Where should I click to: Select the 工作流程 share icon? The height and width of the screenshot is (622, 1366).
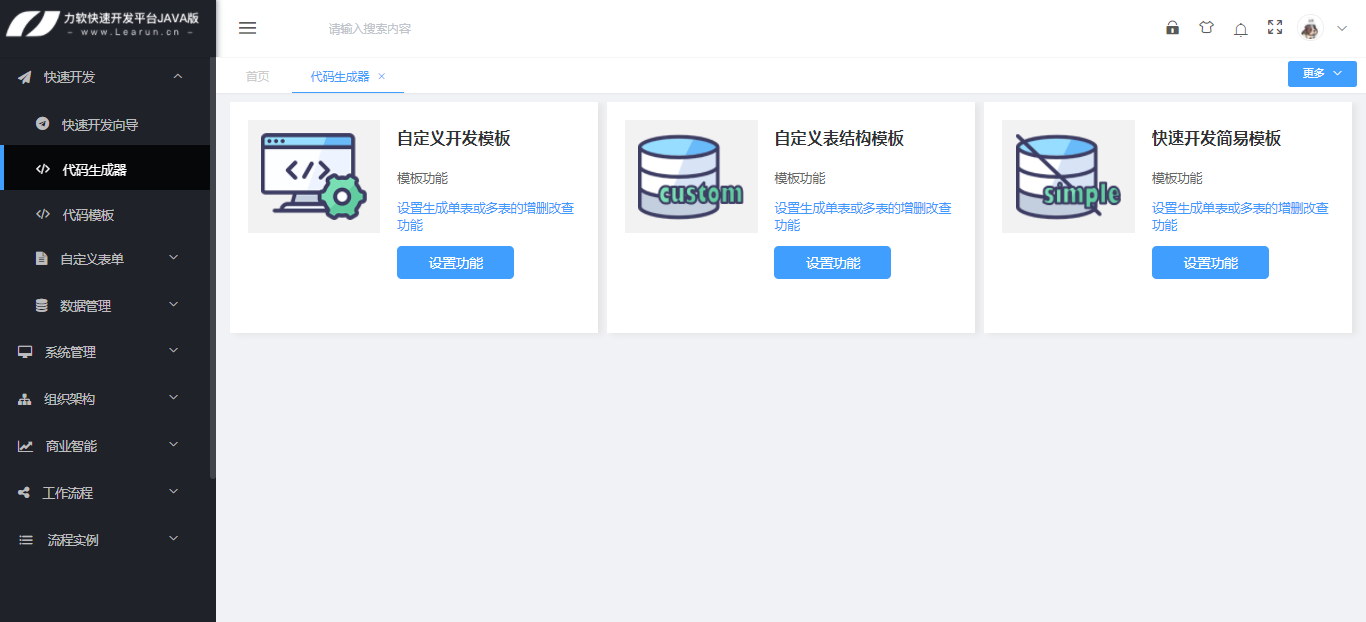(24, 492)
